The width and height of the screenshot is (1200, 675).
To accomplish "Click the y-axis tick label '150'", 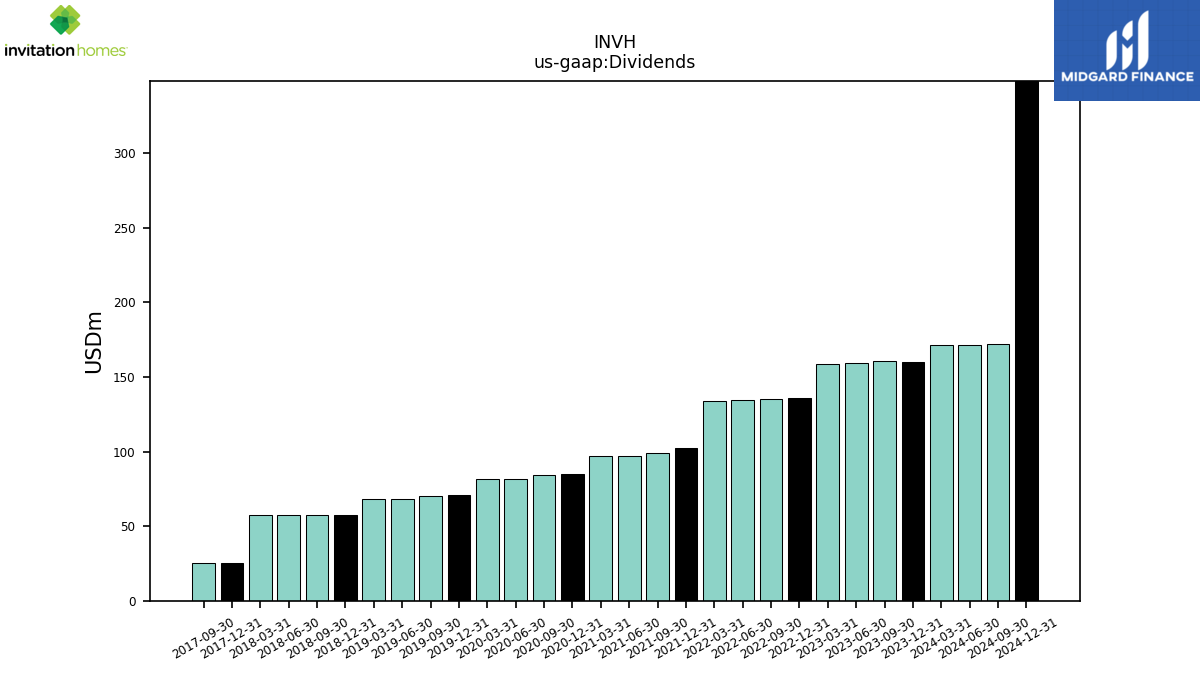I will point(125,378).
